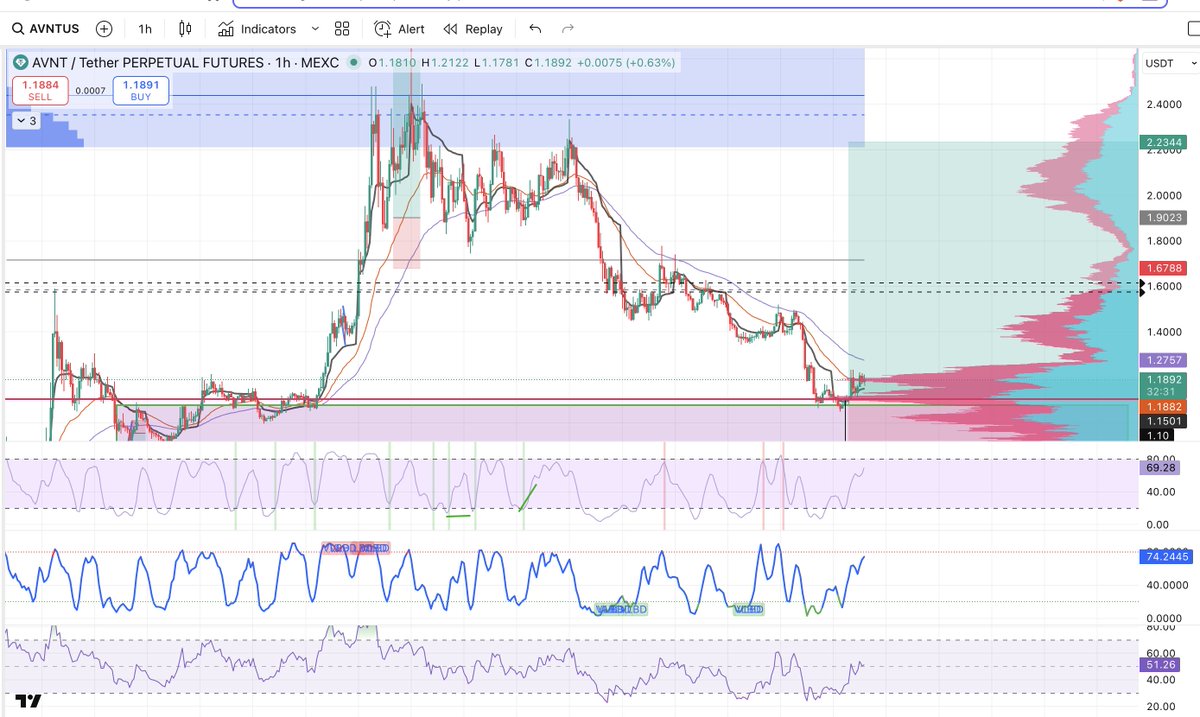The height and width of the screenshot is (717, 1200).
Task: Click the 1.6000 price axis tick
Action: (1164, 286)
